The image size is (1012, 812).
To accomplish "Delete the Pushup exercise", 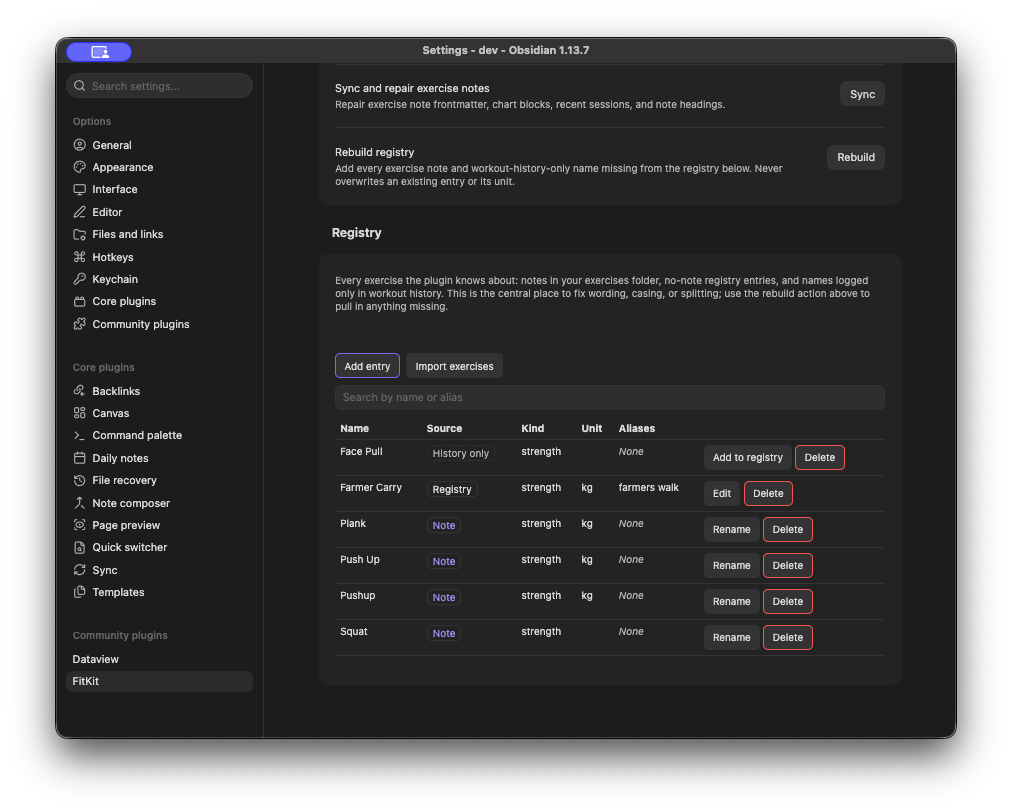I will coord(787,602).
